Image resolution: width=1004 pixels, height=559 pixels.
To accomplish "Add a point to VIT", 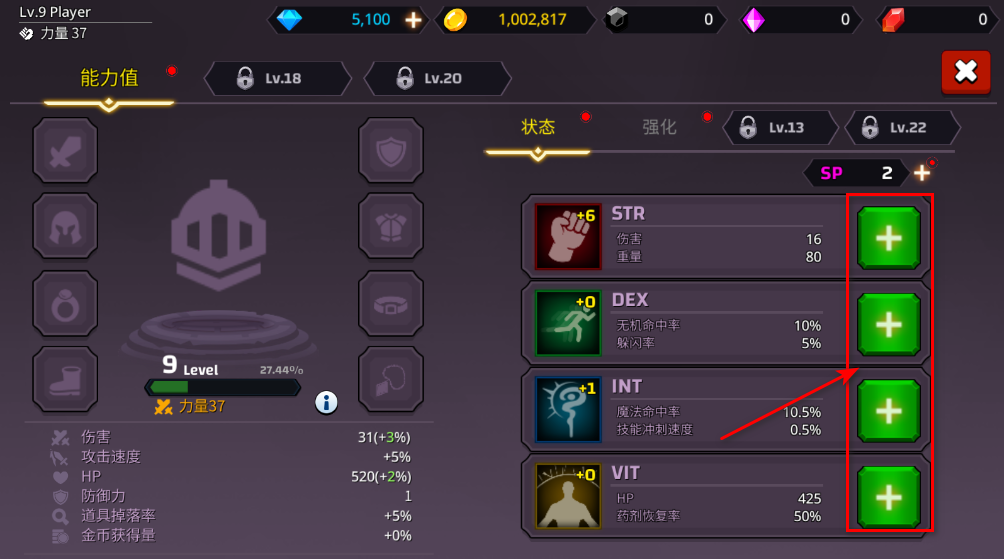I will pos(889,498).
